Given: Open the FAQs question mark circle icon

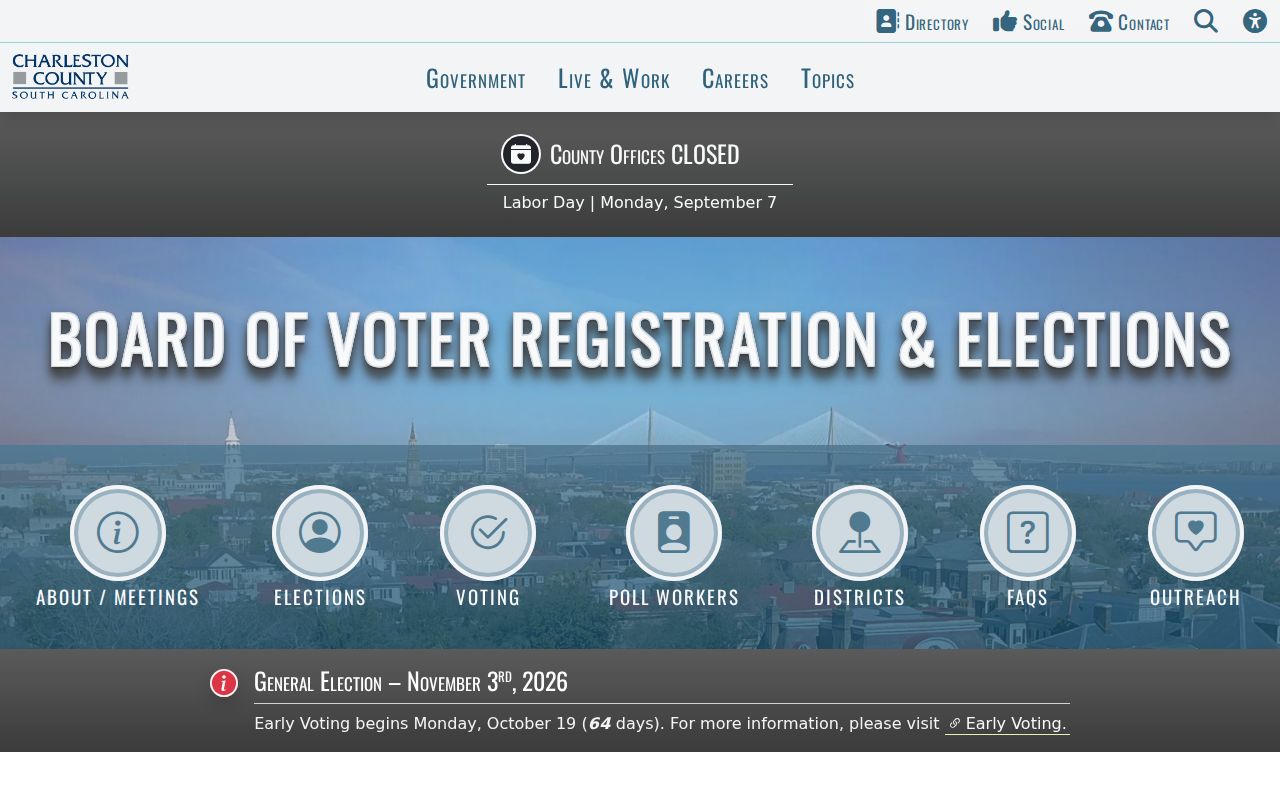Looking at the screenshot, I should [x=1028, y=533].
